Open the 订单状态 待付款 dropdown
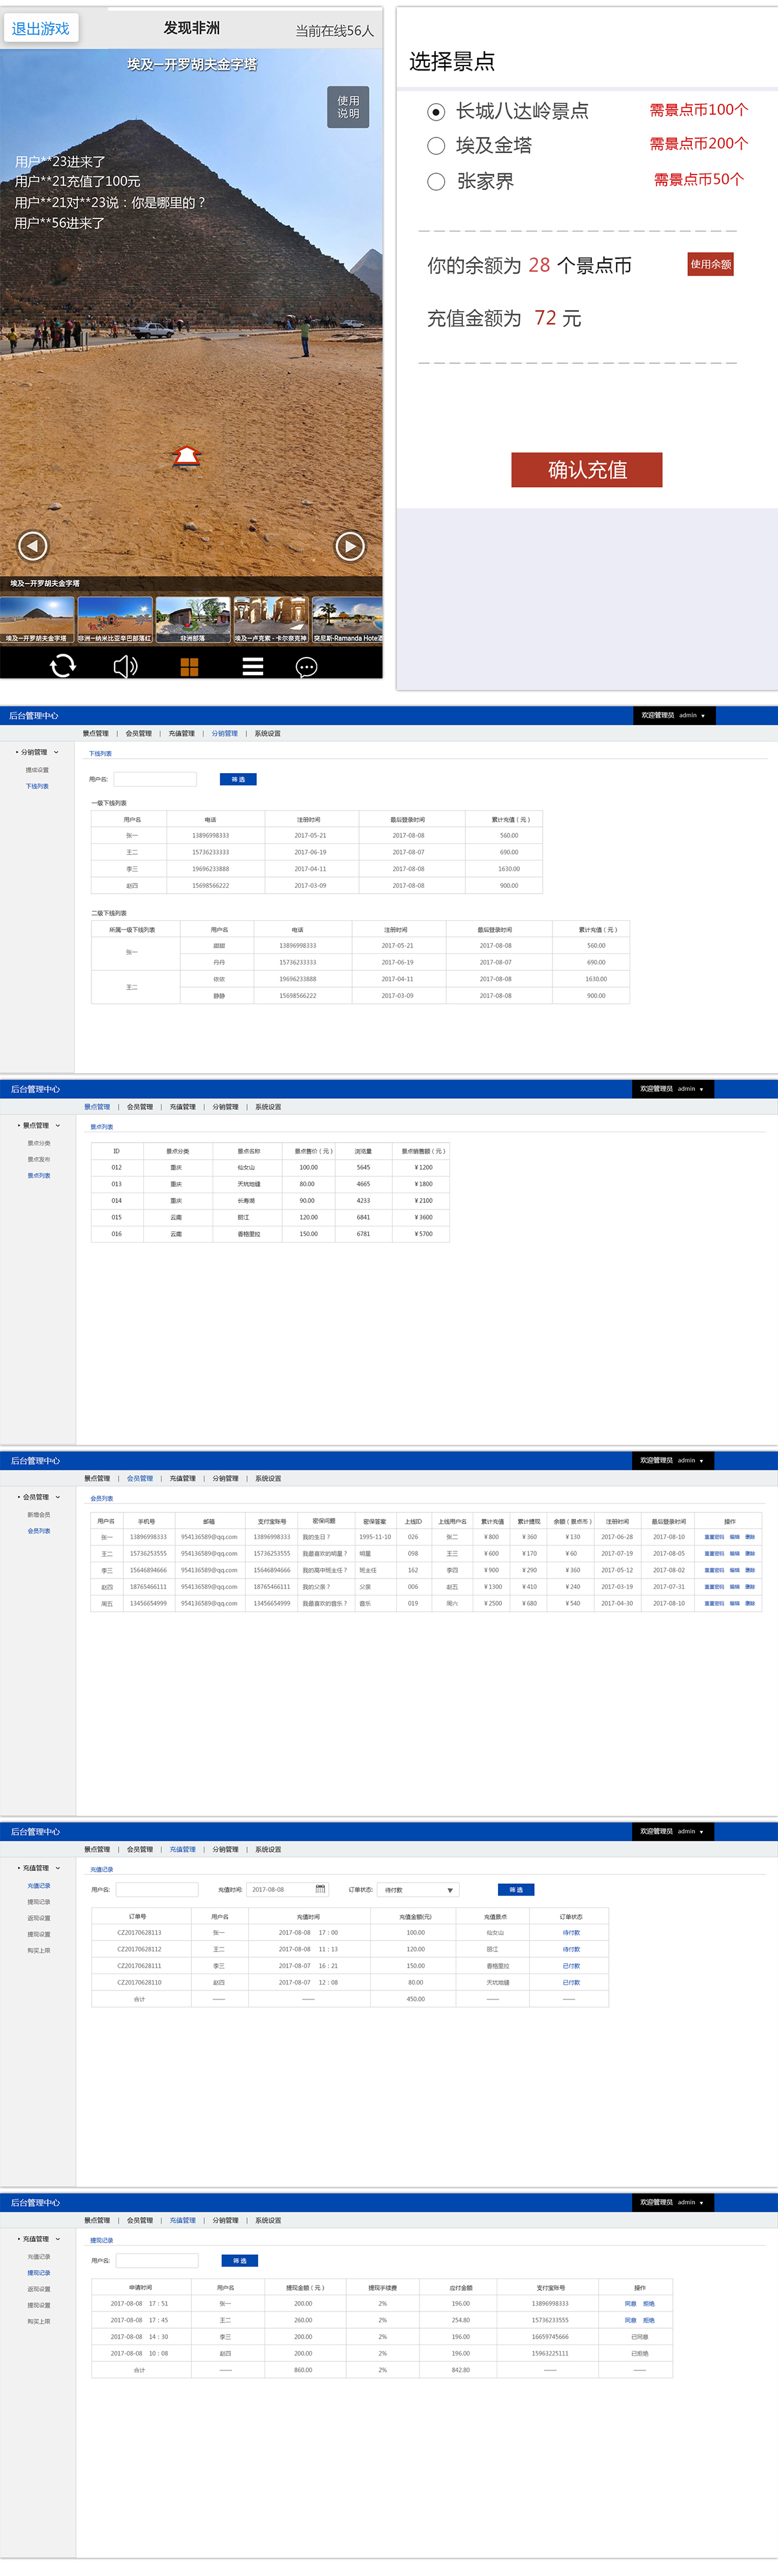778x2576 pixels. coord(418,1890)
